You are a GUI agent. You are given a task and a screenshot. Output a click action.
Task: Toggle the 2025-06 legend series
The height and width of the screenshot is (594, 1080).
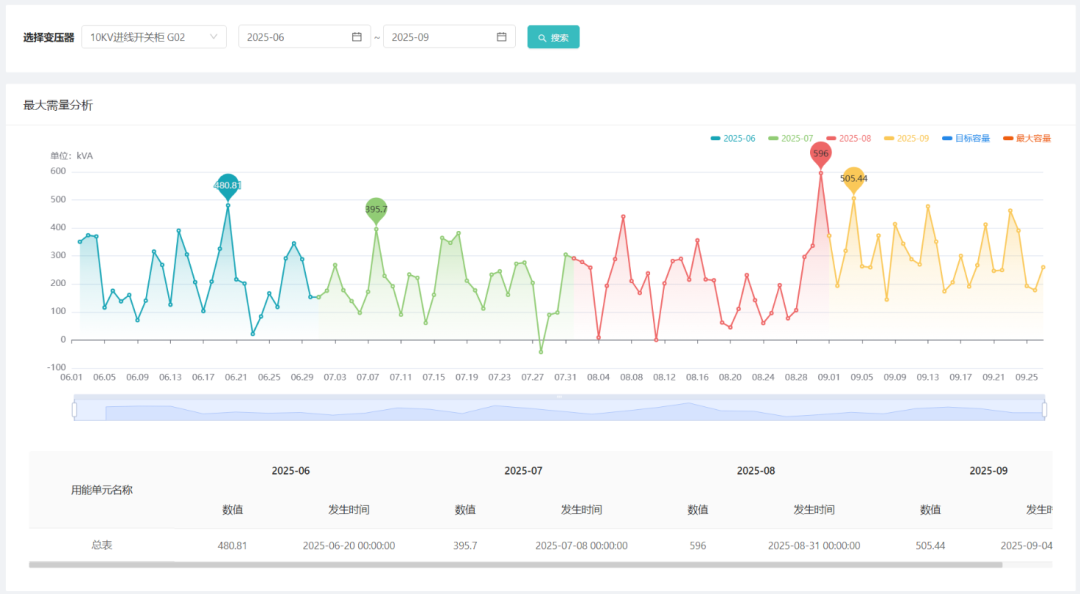pos(733,138)
